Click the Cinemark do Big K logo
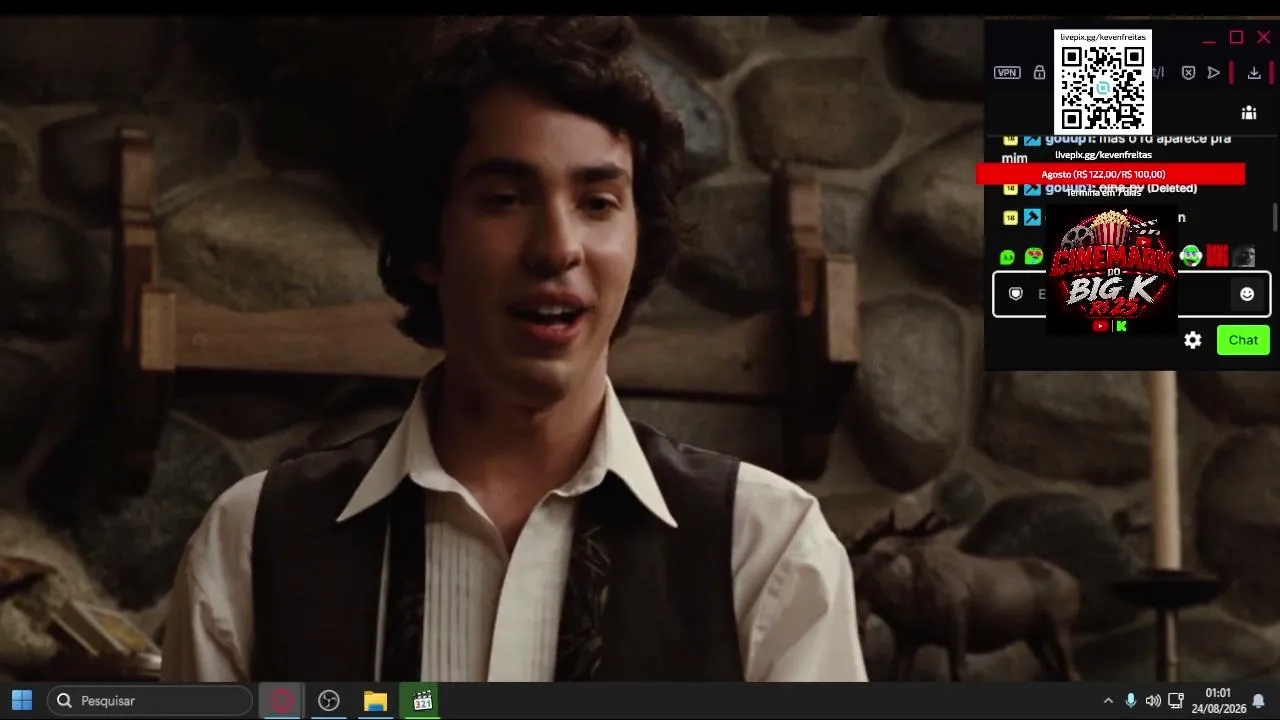This screenshot has width=1280, height=720. [x=1112, y=270]
